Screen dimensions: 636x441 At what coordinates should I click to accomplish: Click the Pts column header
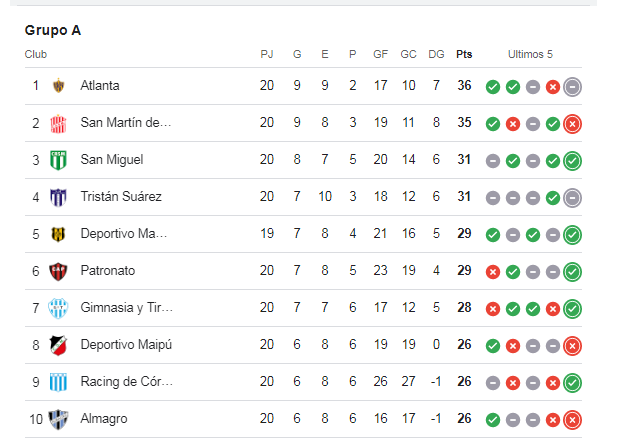[464, 54]
